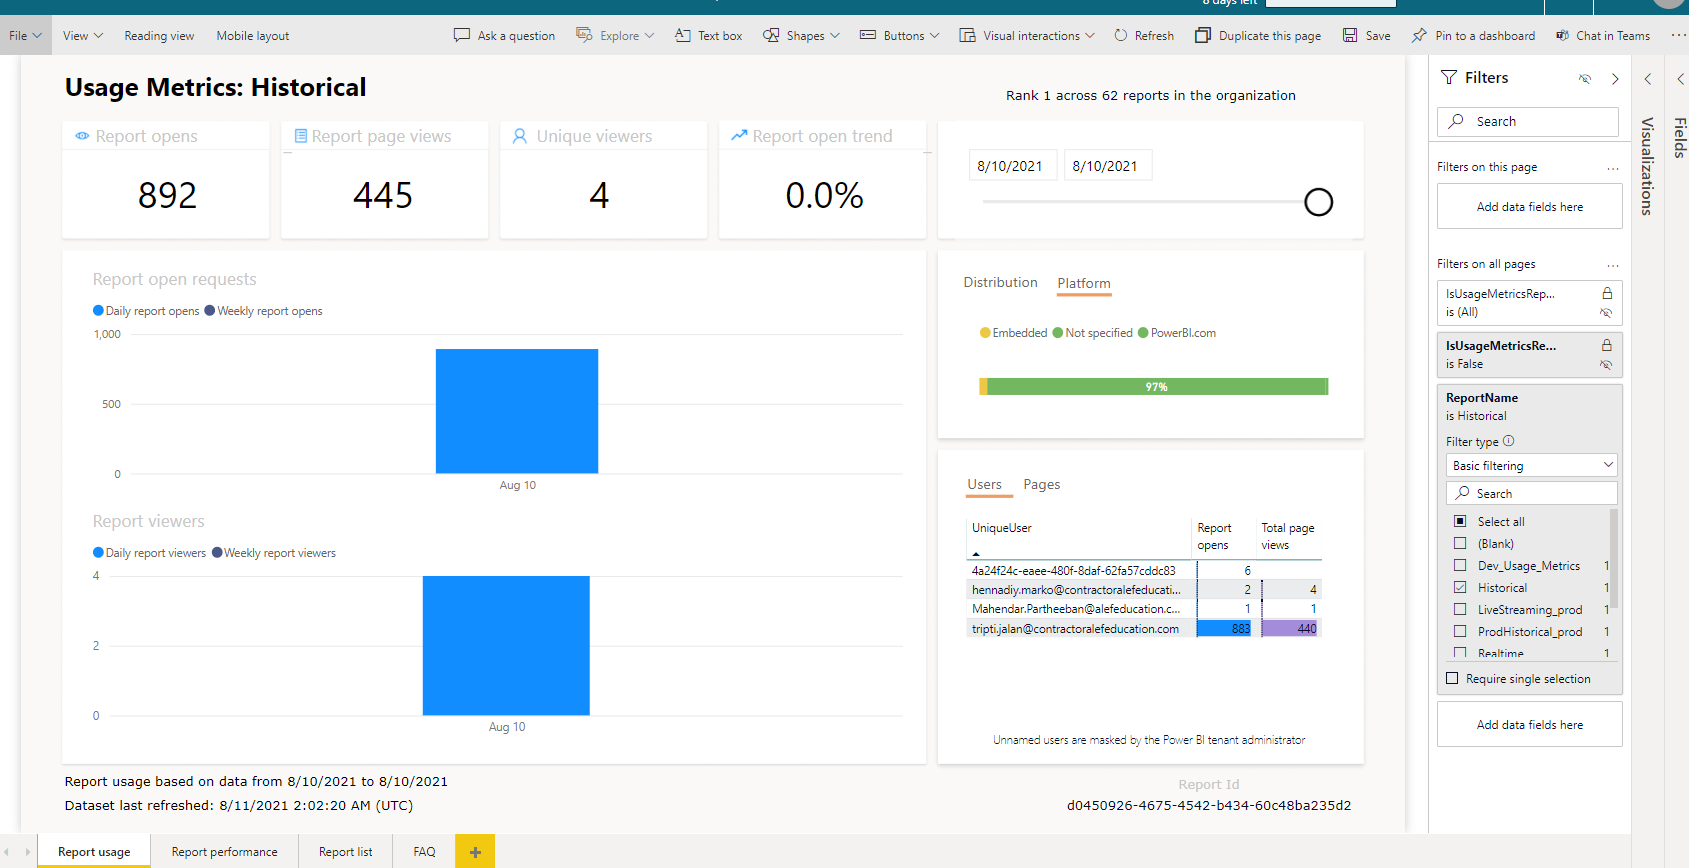
Task: Expand the Fields pane
Action: (1680, 79)
